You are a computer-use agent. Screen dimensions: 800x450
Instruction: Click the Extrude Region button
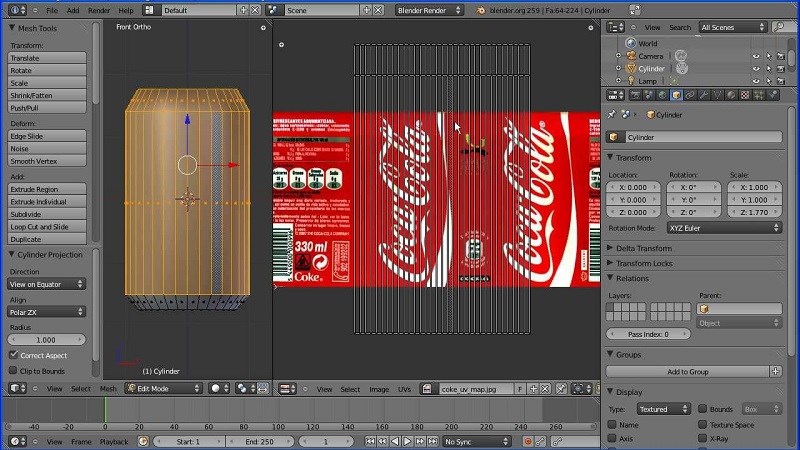[46, 189]
